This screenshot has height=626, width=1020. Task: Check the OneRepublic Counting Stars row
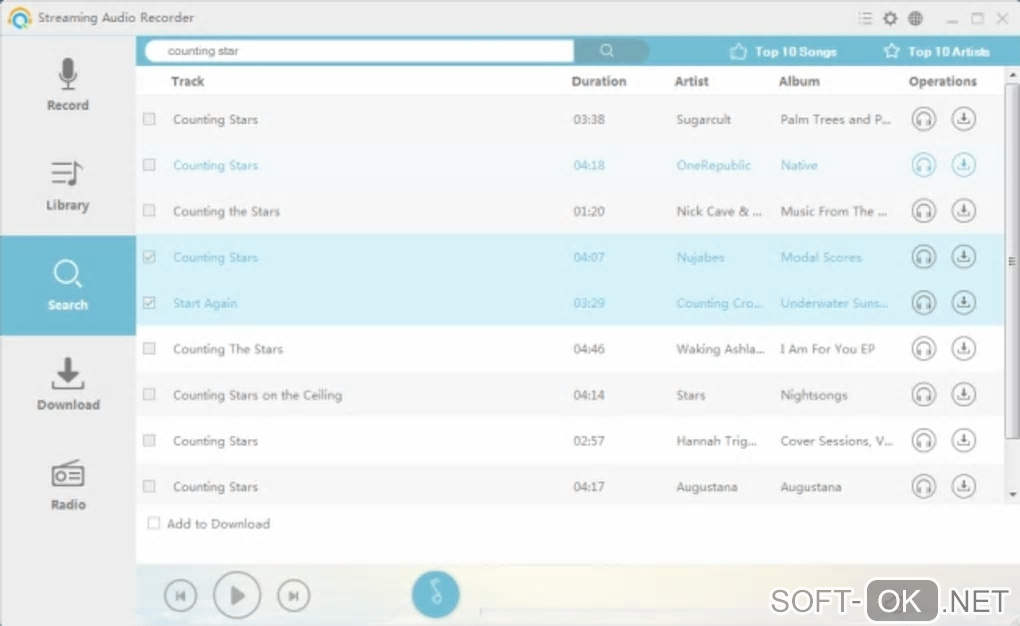149,165
